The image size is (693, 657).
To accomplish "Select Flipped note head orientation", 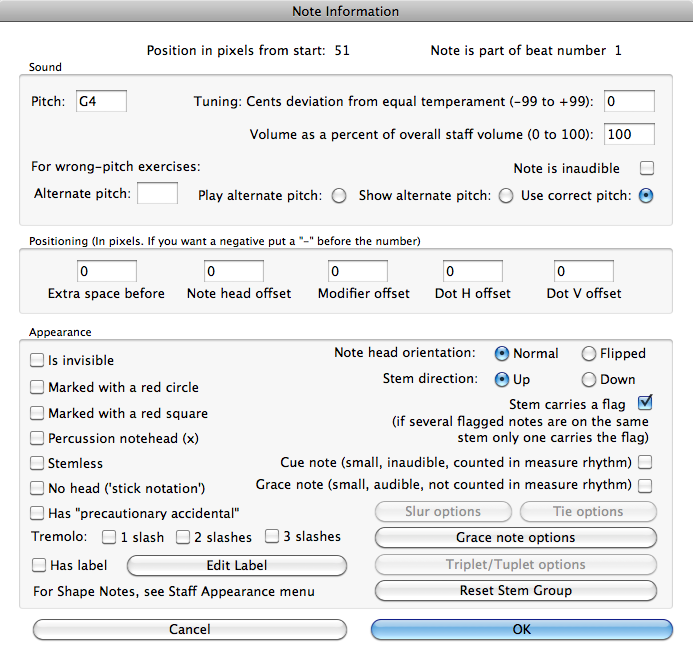I will 589,354.
